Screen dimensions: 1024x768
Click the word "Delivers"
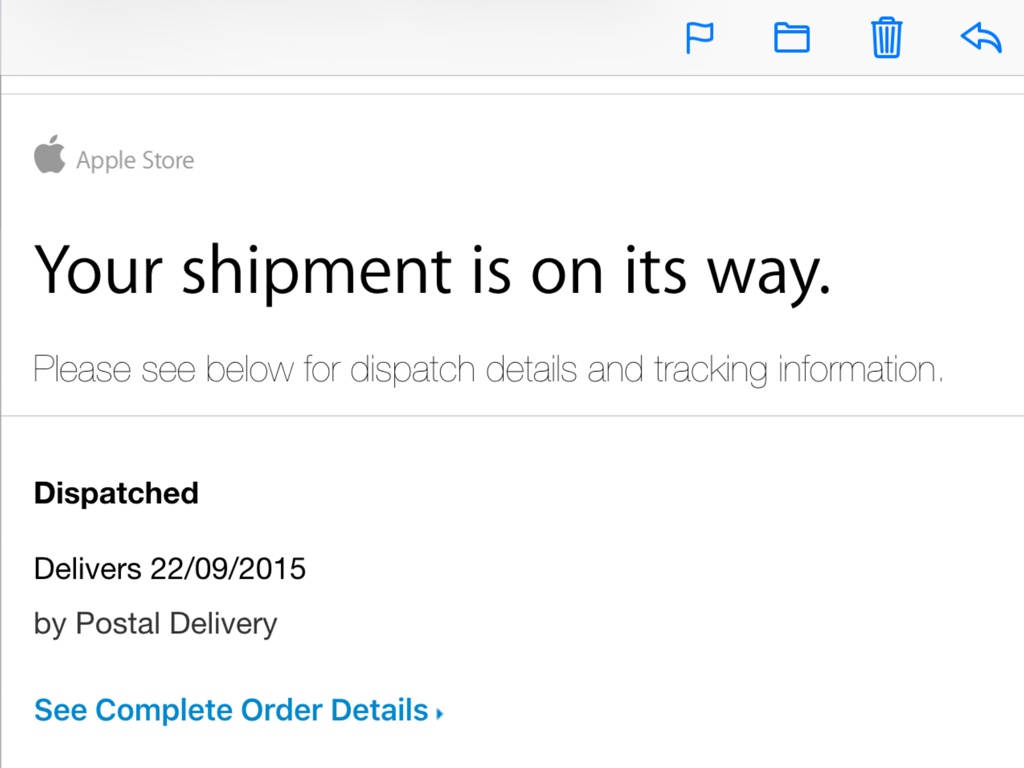point(88,569)
